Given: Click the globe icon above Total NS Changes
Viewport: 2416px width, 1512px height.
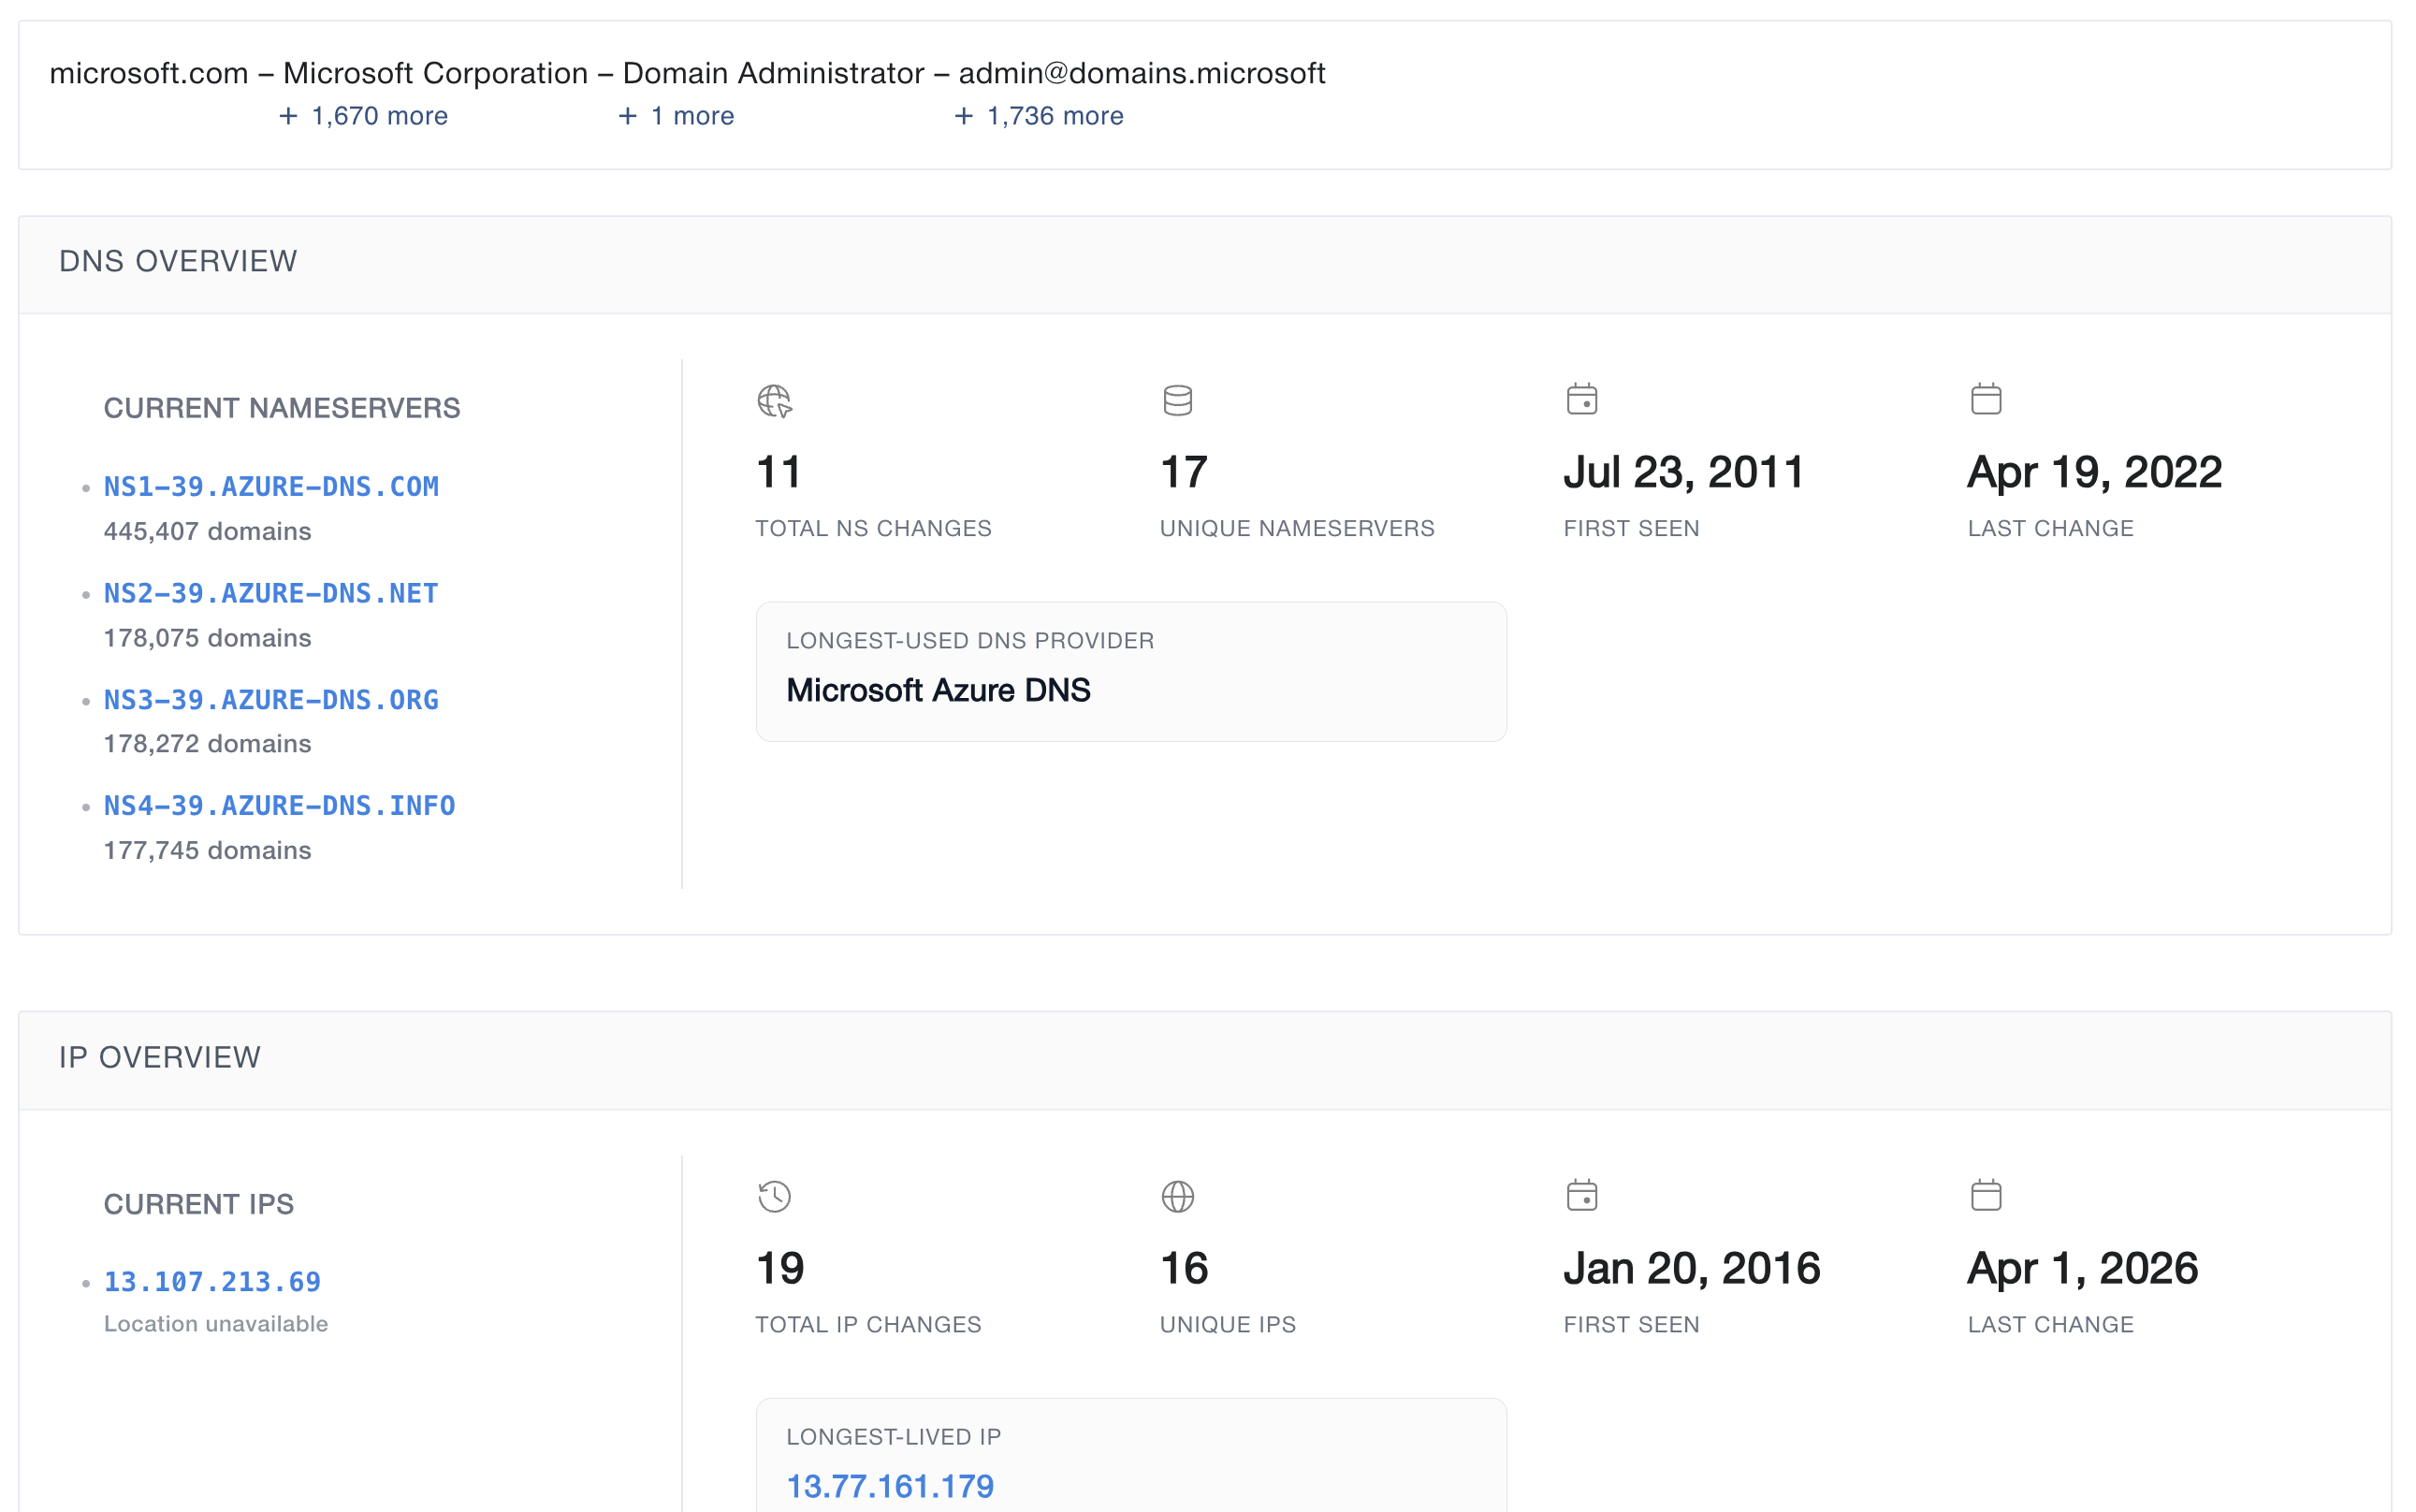Looking at the screenshot, I should pyautogui.click(x=774, y=400).
